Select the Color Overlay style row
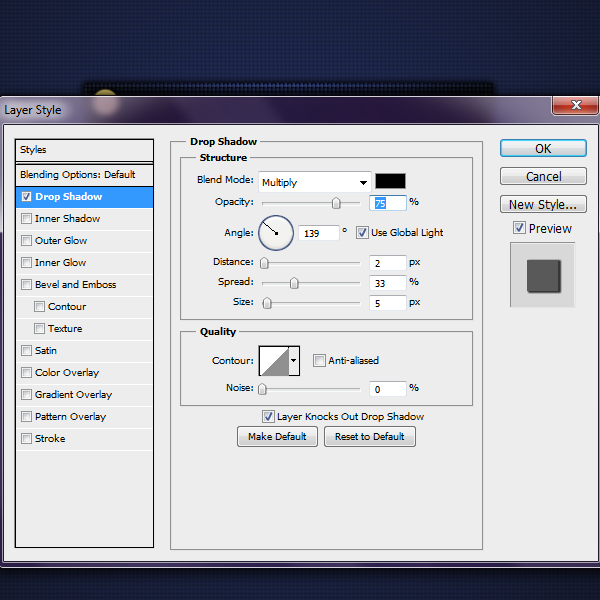This screenshot has width=600, height=600. click(x=84, y=373)
